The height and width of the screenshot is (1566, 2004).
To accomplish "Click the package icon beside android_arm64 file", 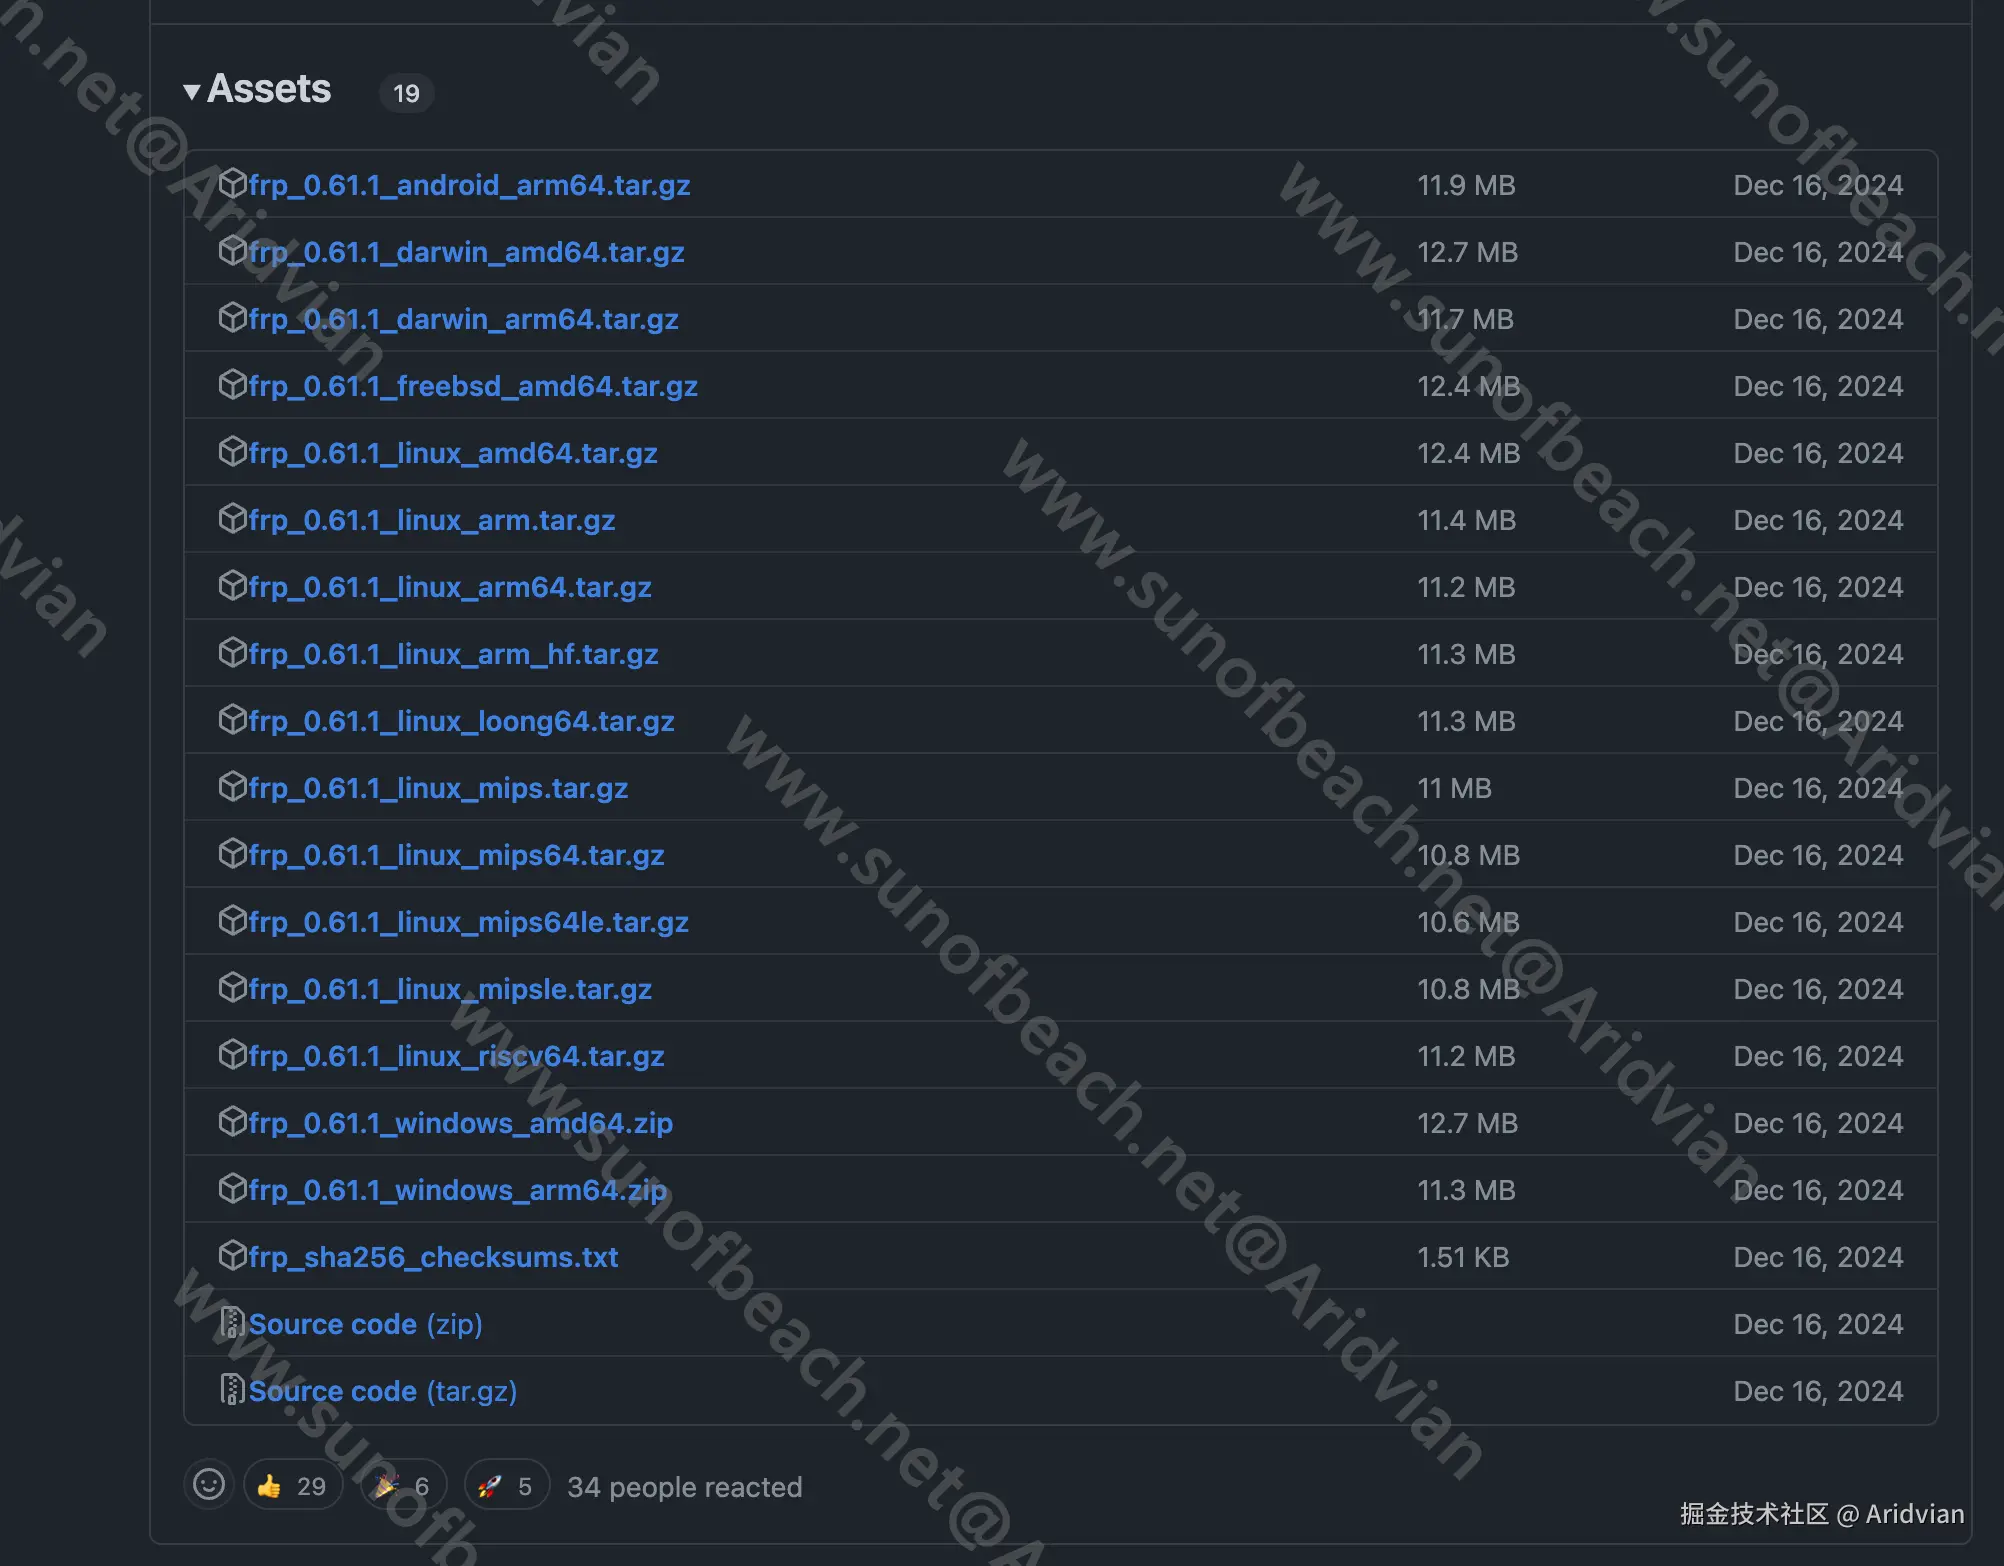I will (x=232, y=184).
